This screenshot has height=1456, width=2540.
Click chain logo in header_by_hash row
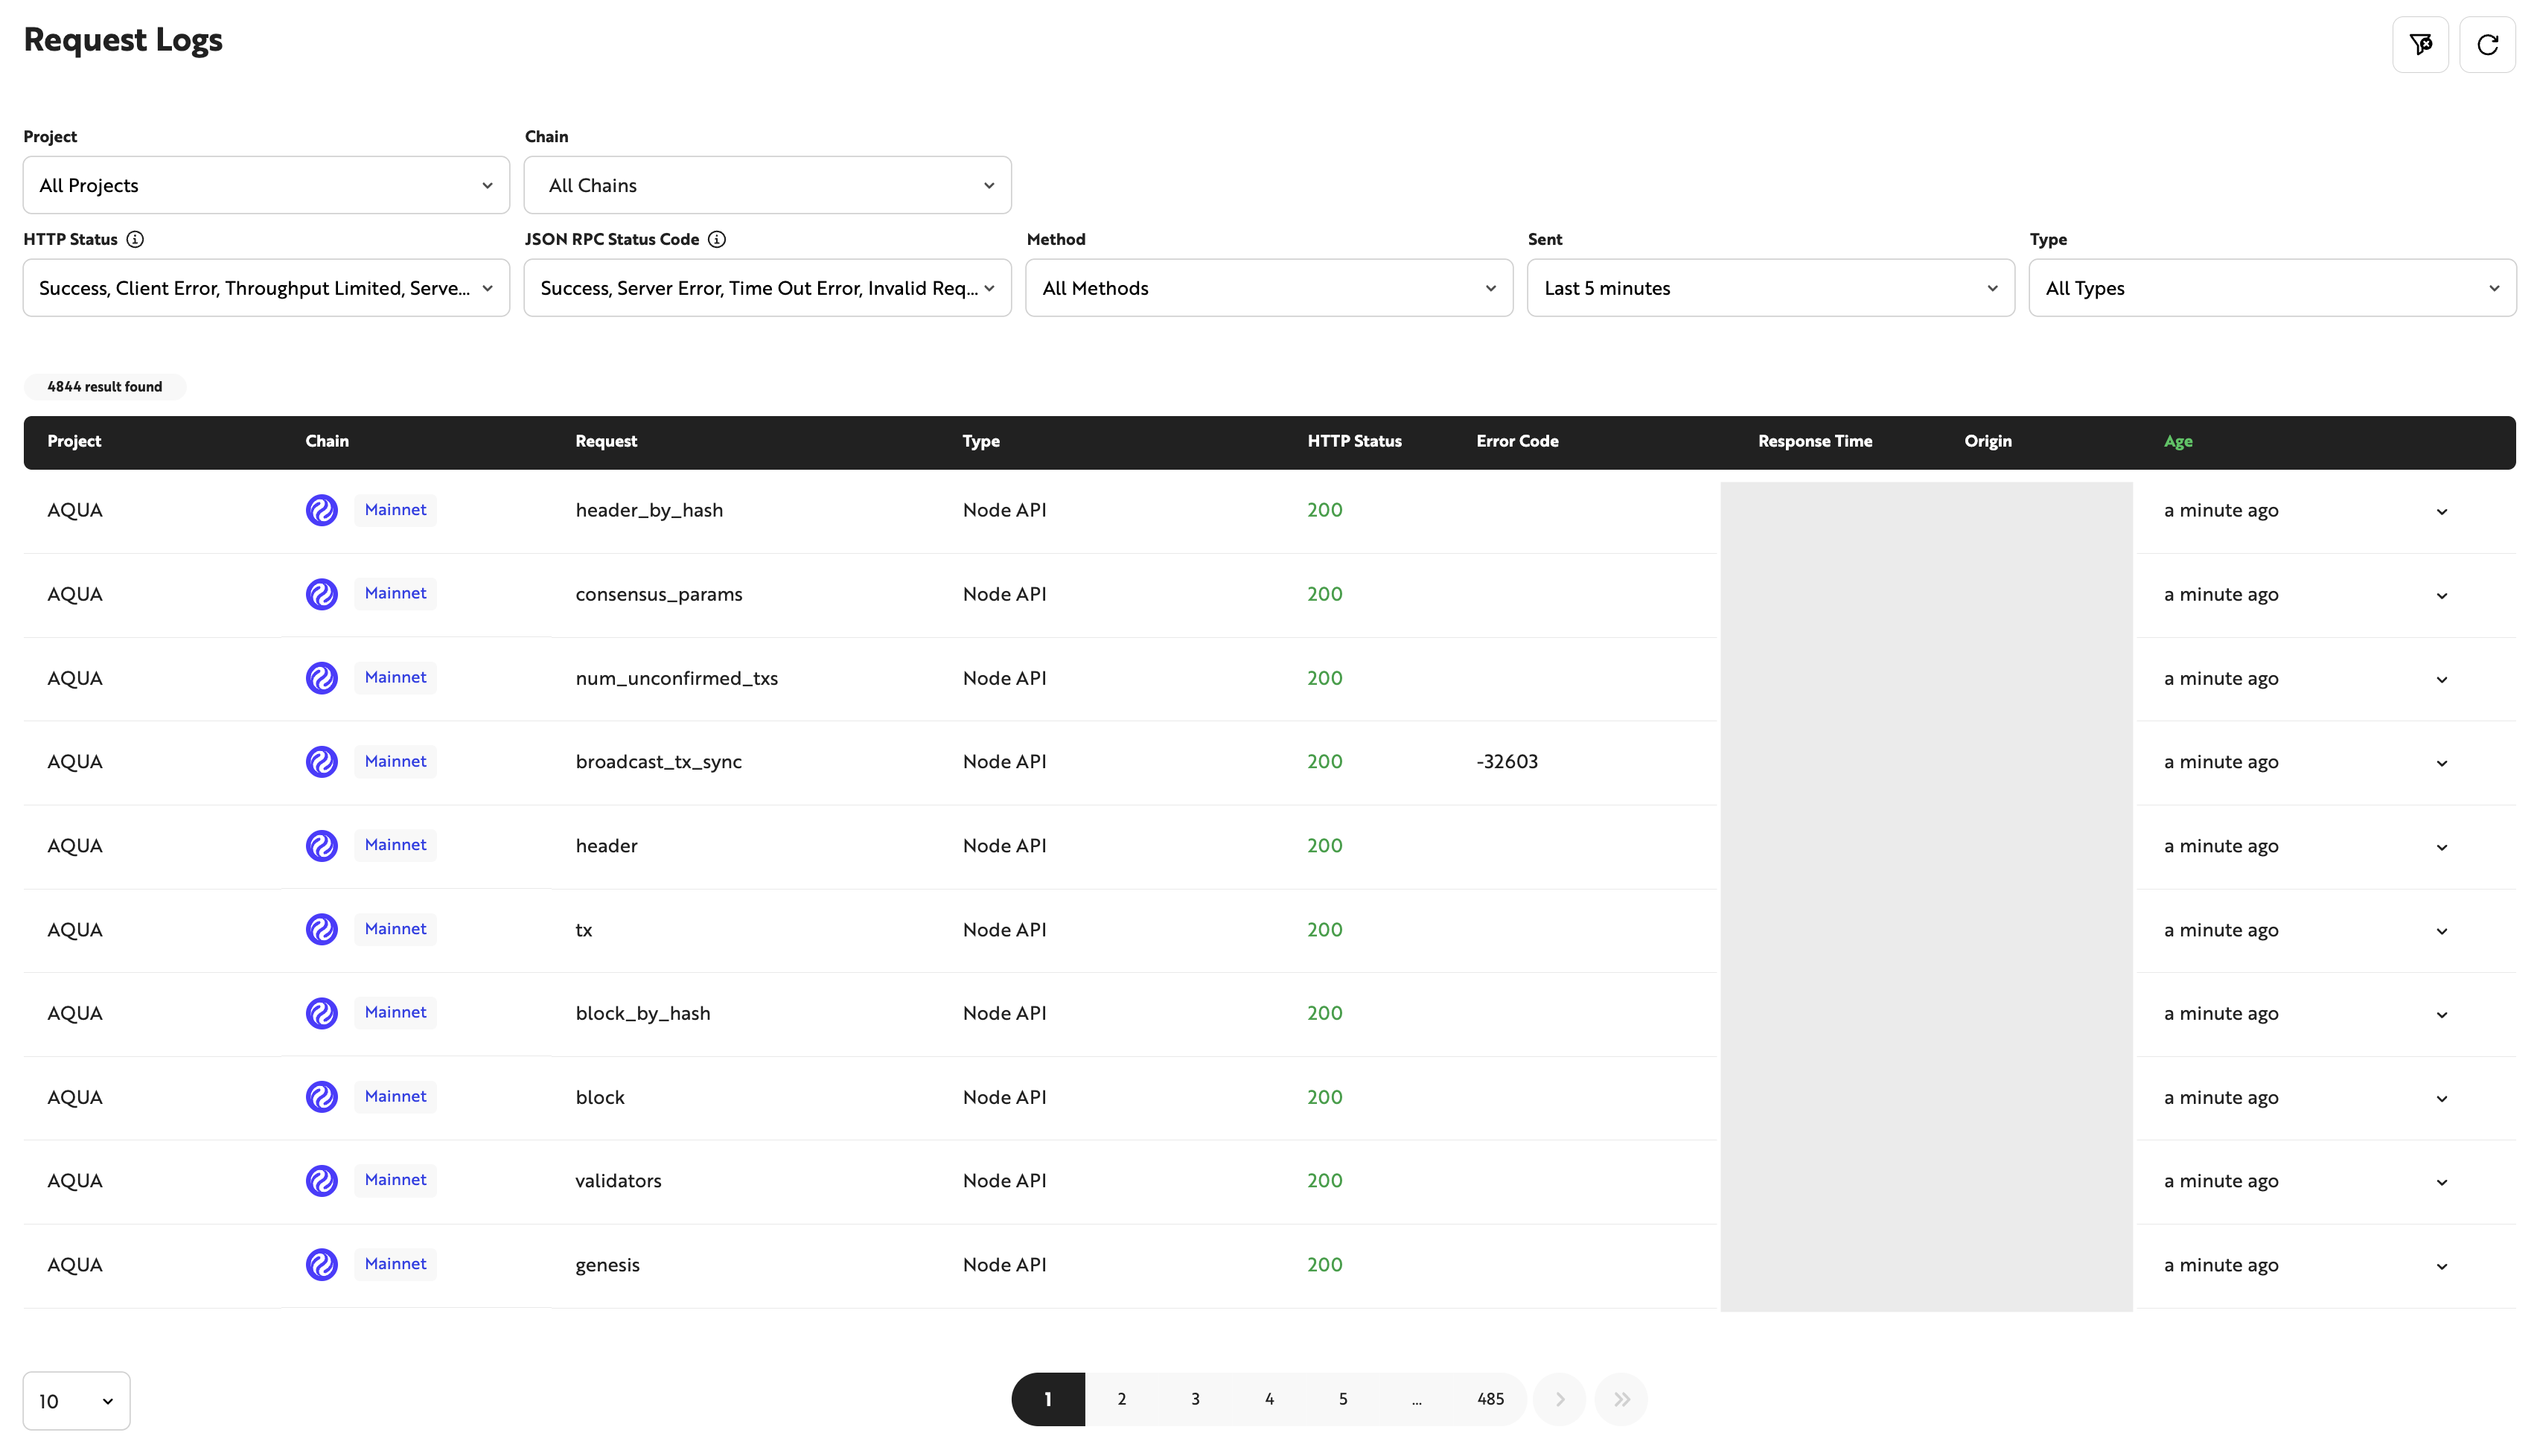(x=321, y=510)
